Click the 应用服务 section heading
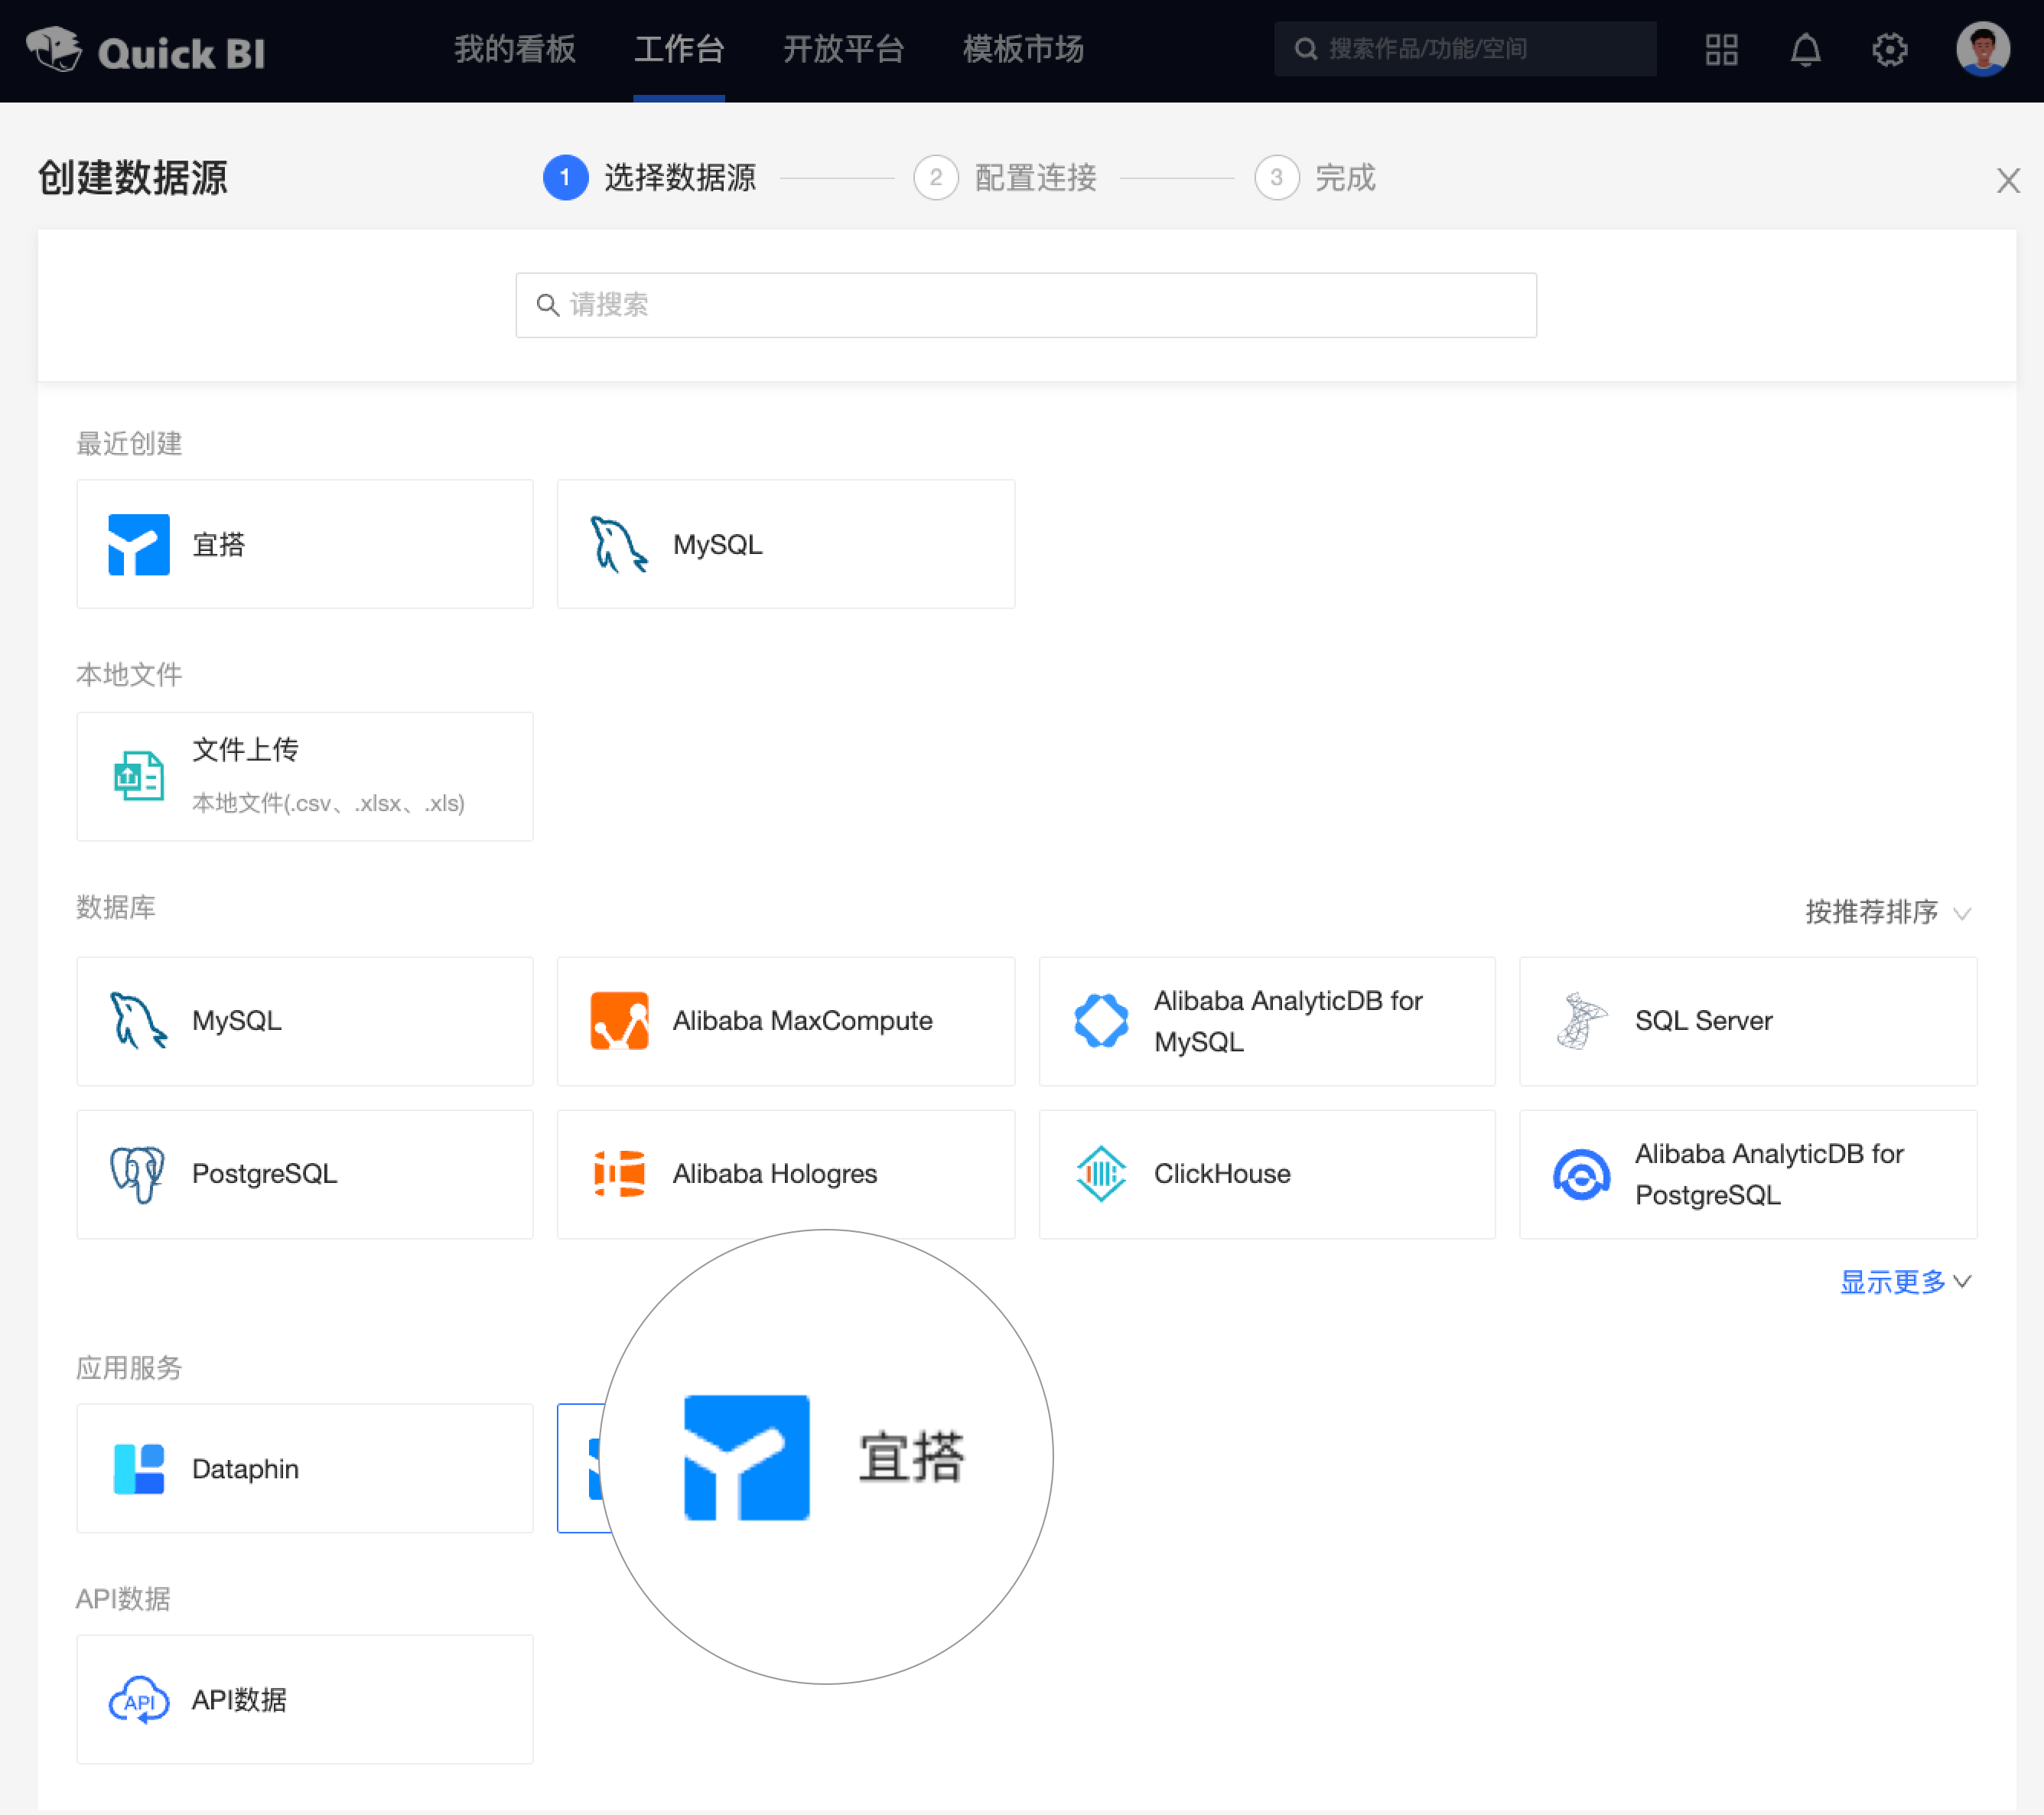This screenshot has width=2044, height=1815. [129, 1367]
